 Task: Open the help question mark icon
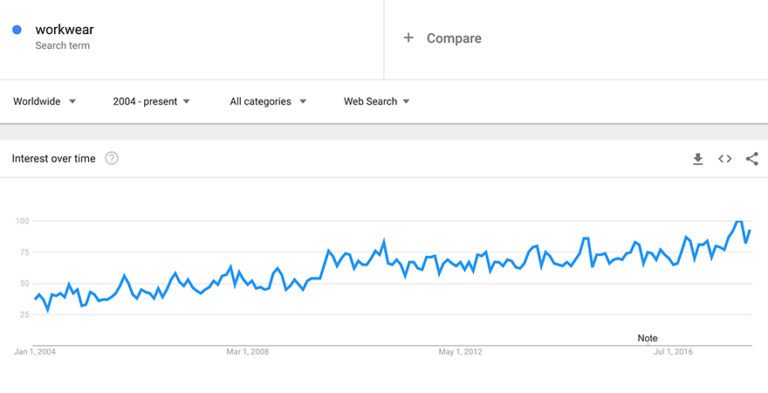coord(112,158)
